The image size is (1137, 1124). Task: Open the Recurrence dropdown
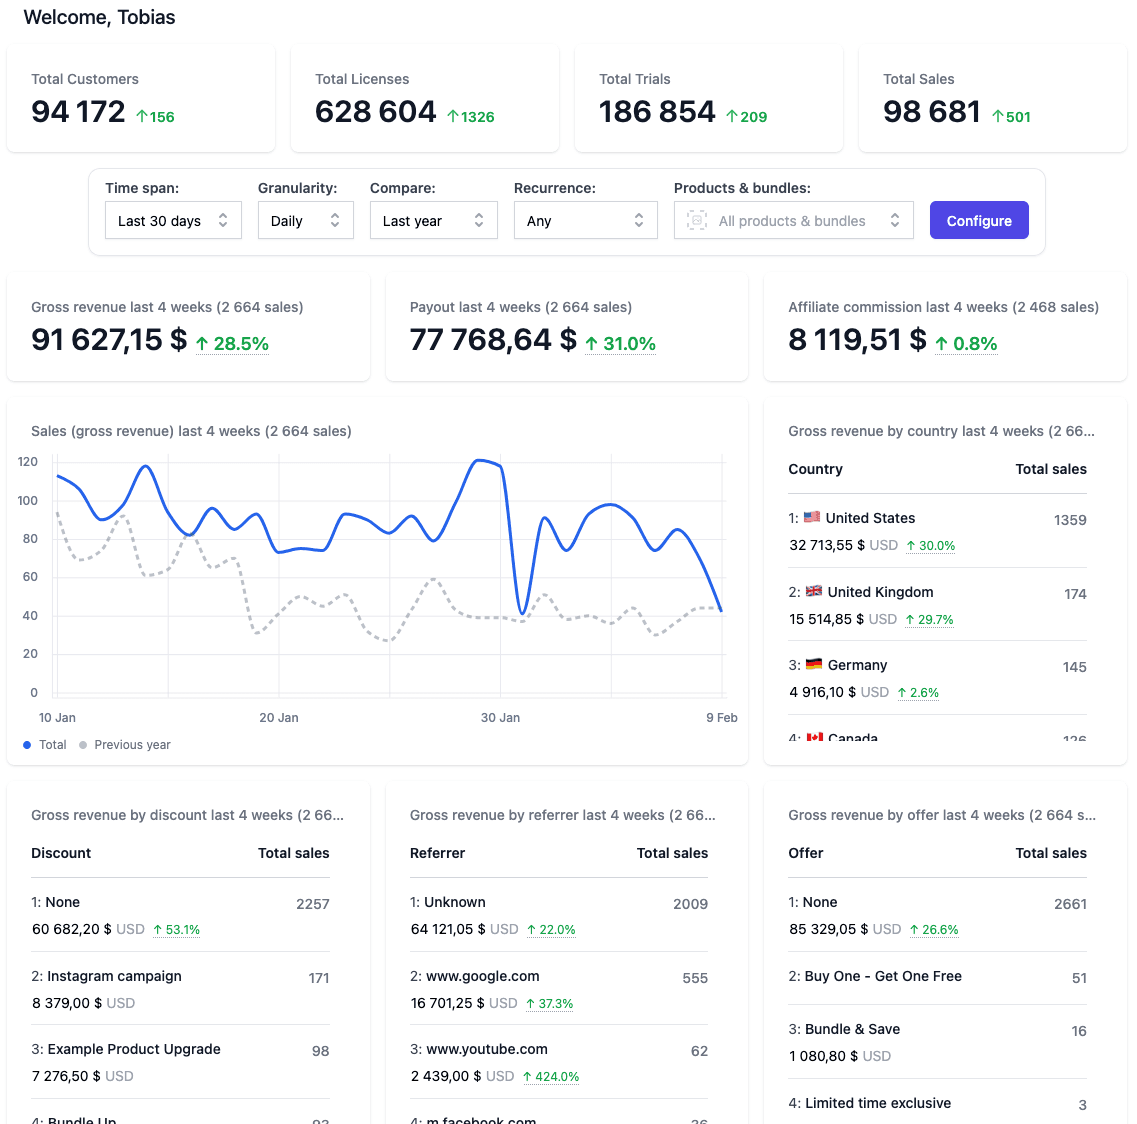click(x=585, y=220)
